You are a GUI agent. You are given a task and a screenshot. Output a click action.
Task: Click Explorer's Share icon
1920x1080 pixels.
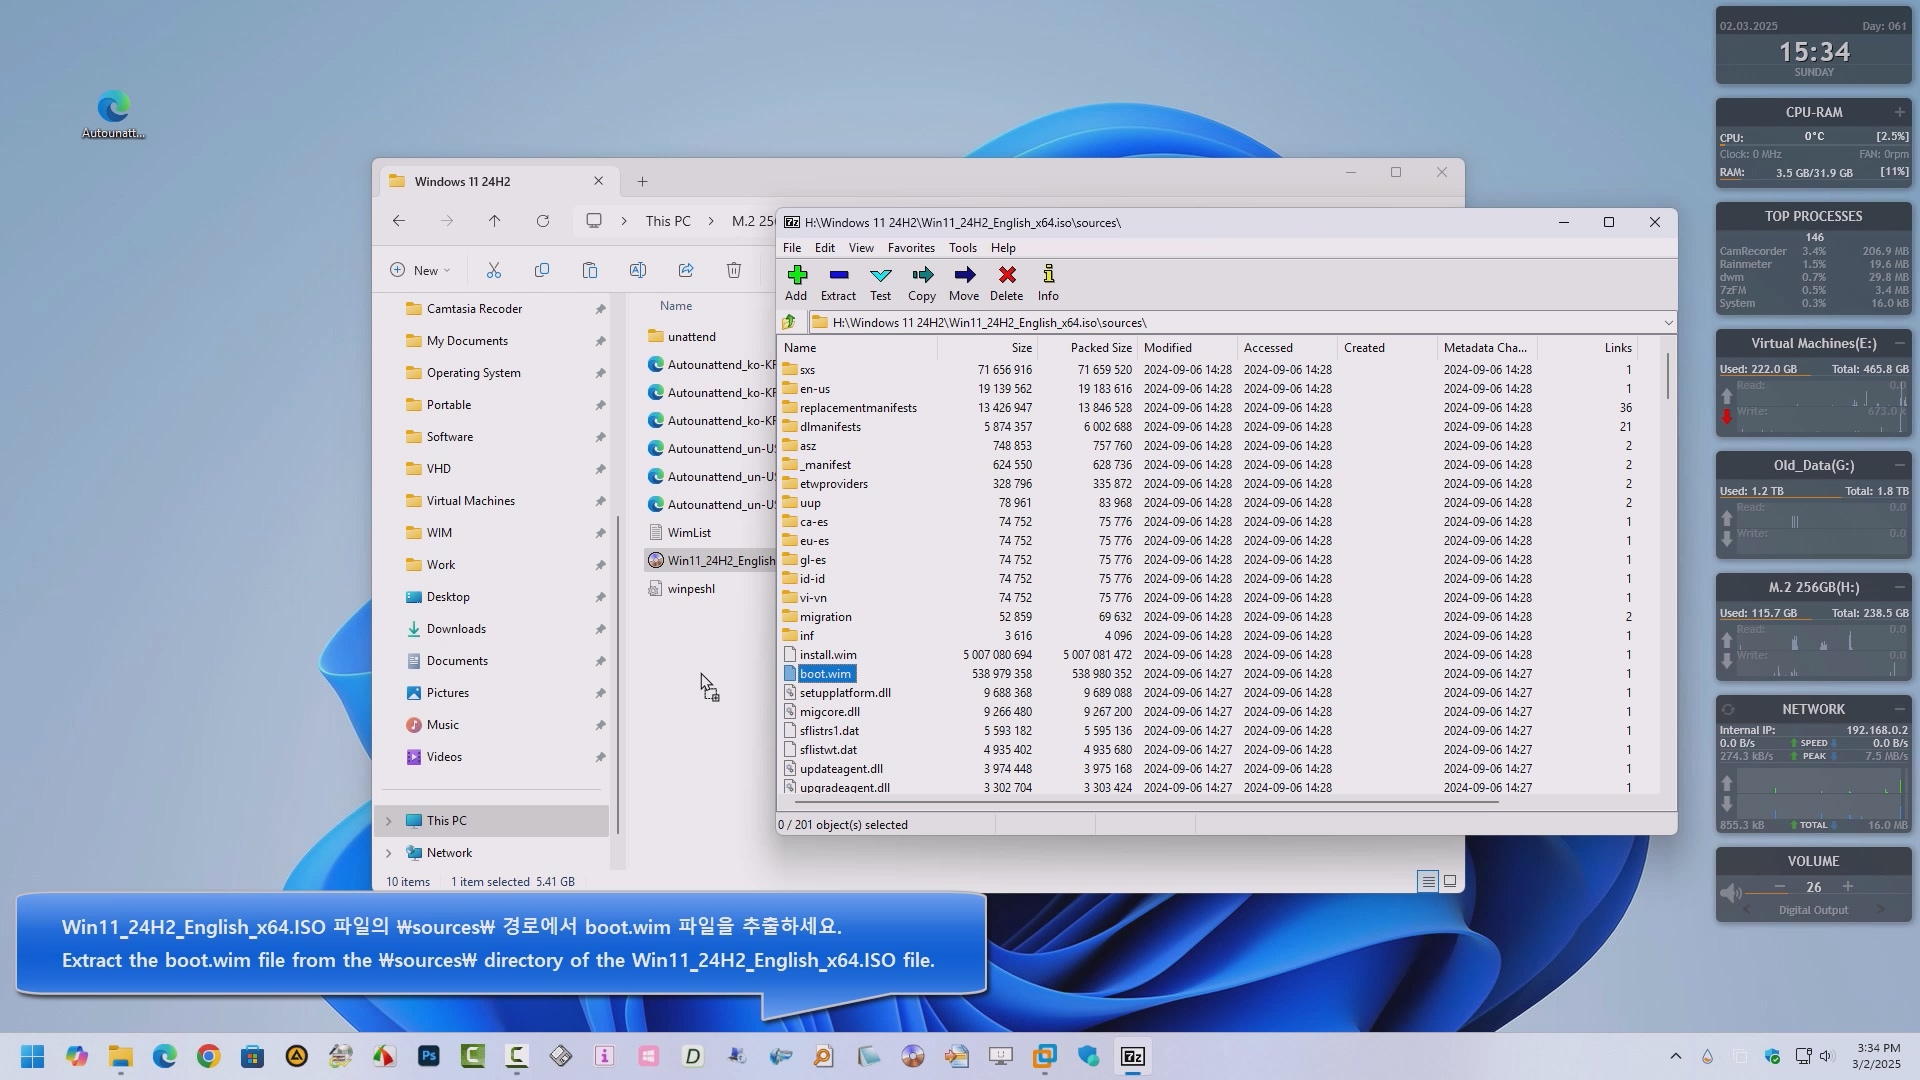coord(686,270)
